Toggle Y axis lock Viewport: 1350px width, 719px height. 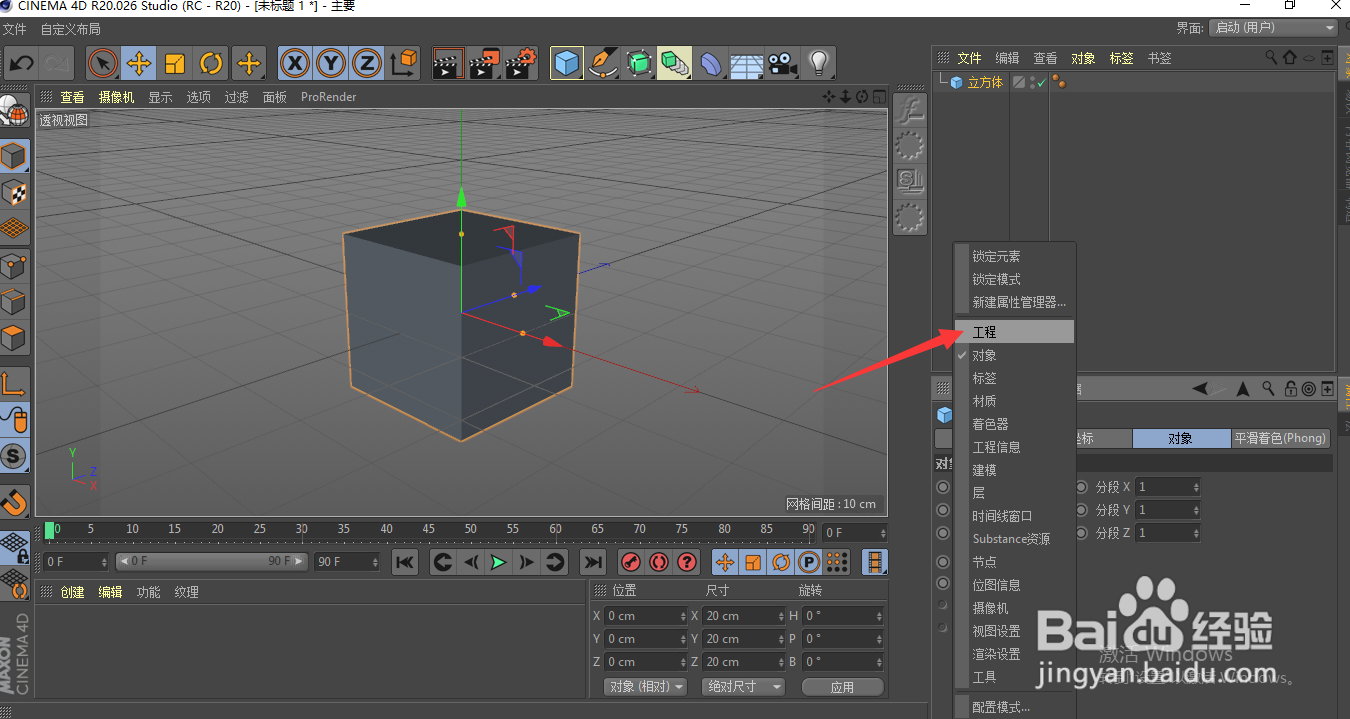pos(331,64)
